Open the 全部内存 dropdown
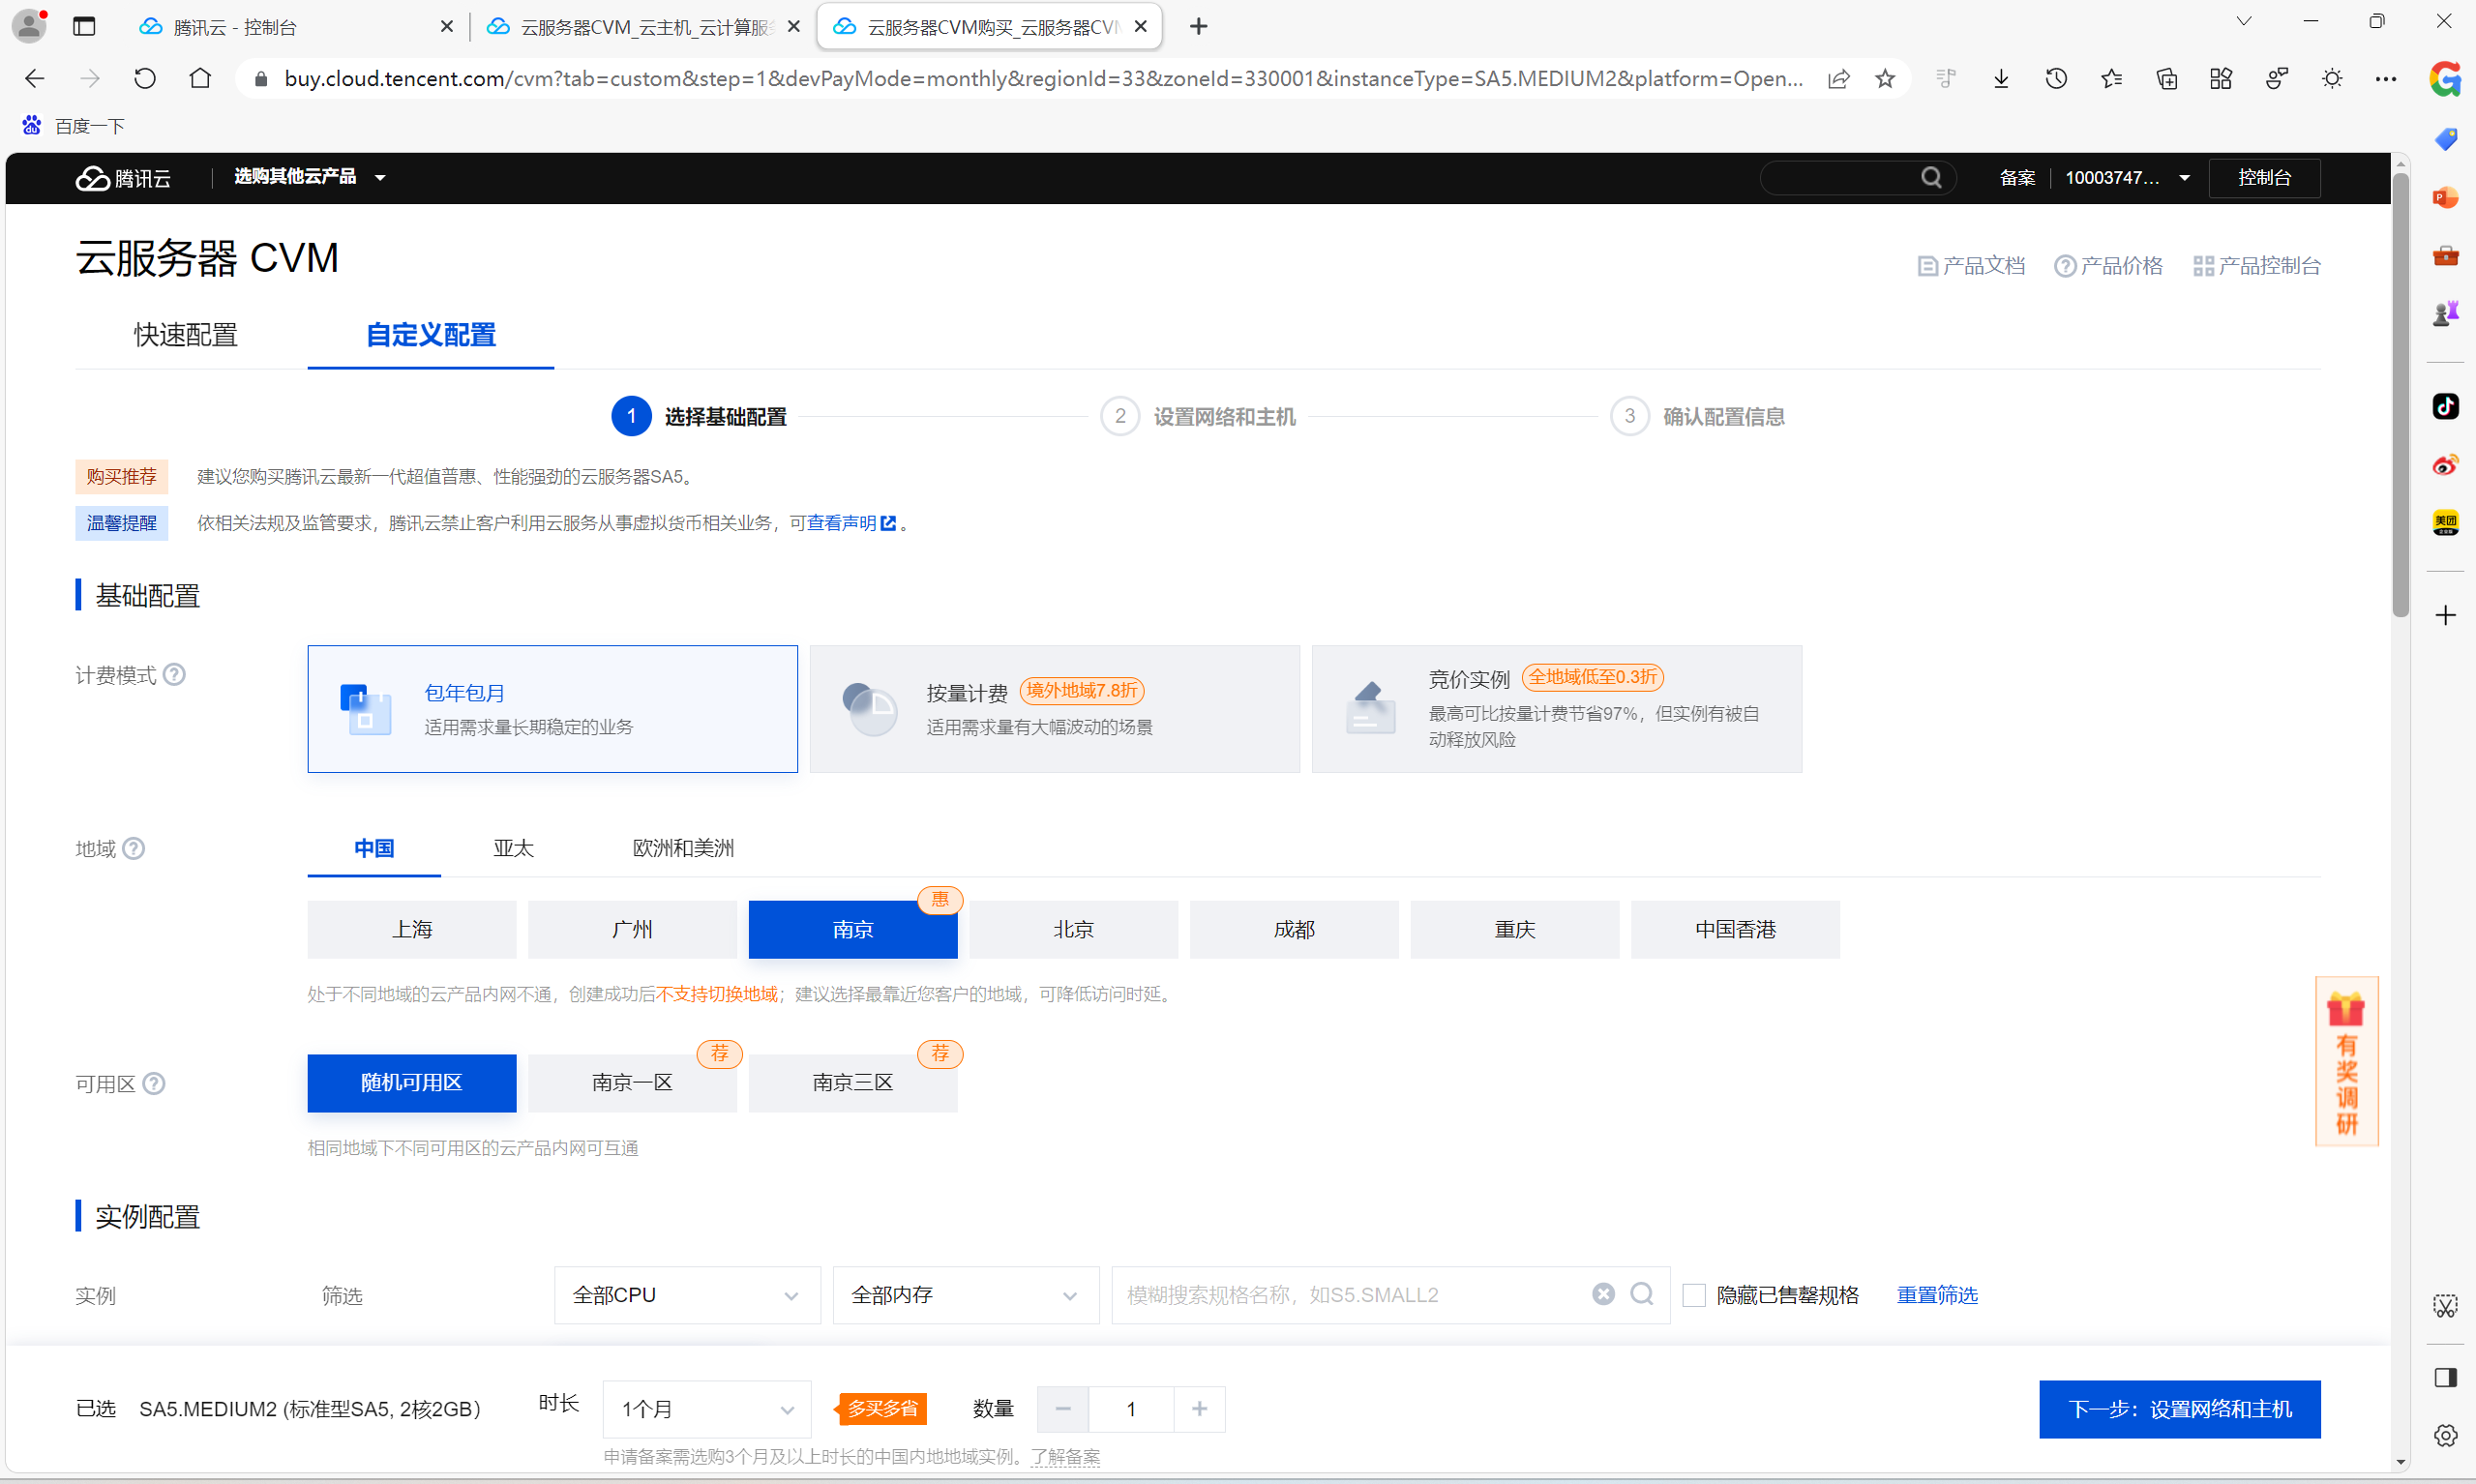This screenshot has height=1484, width=2476. coord(965,1296)
